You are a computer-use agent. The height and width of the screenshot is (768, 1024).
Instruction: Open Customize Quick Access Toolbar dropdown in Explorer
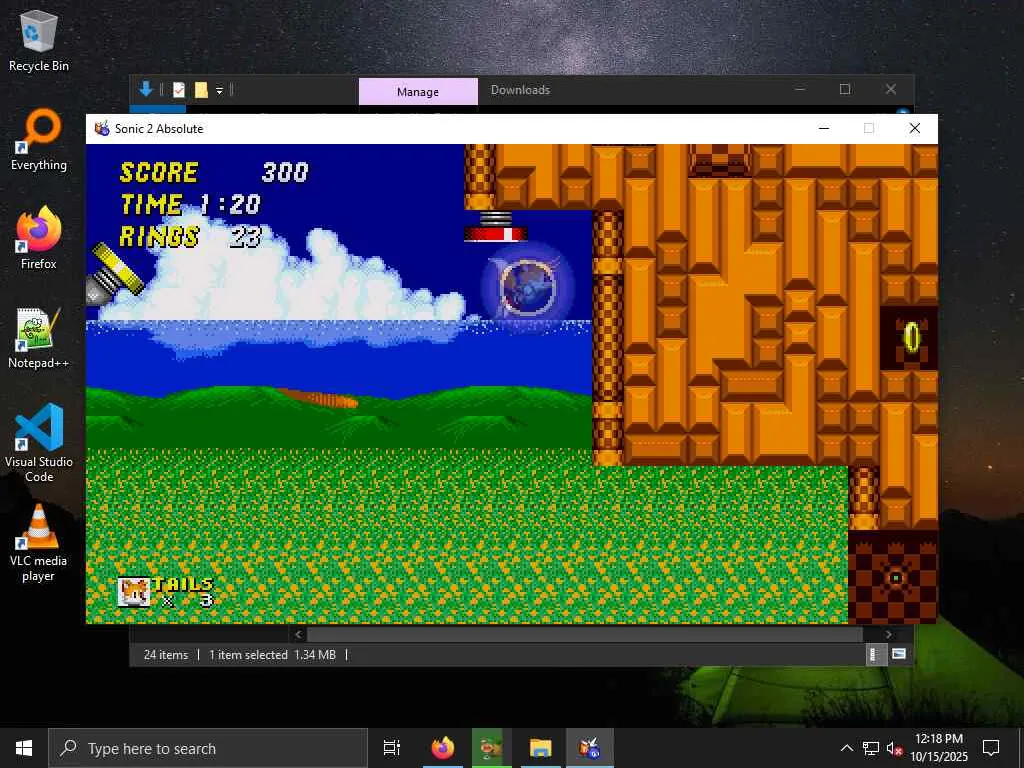219,91
